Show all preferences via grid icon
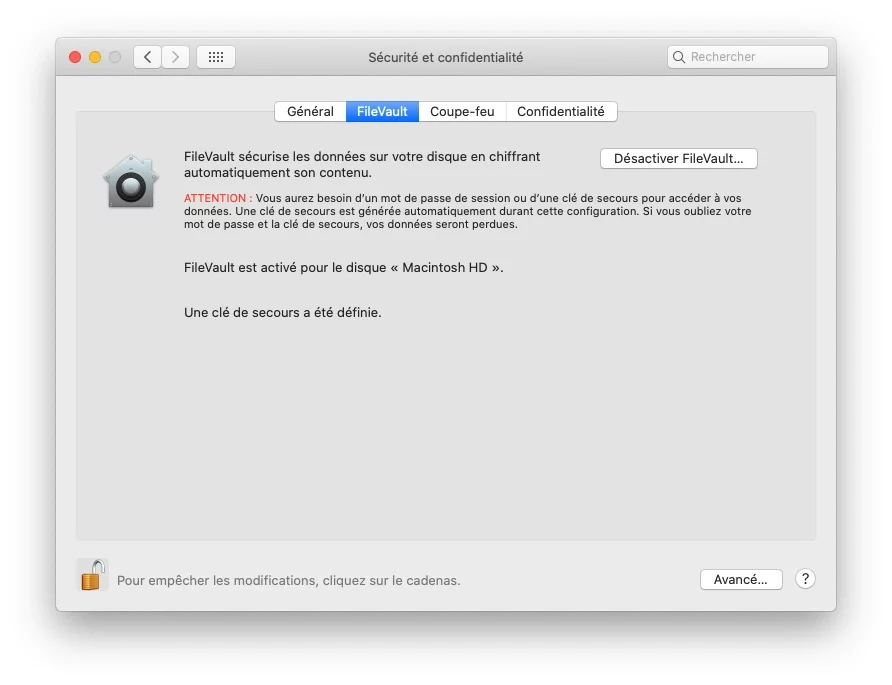The height and width of the screenshot is (685, 892). (x=216, y=57)
